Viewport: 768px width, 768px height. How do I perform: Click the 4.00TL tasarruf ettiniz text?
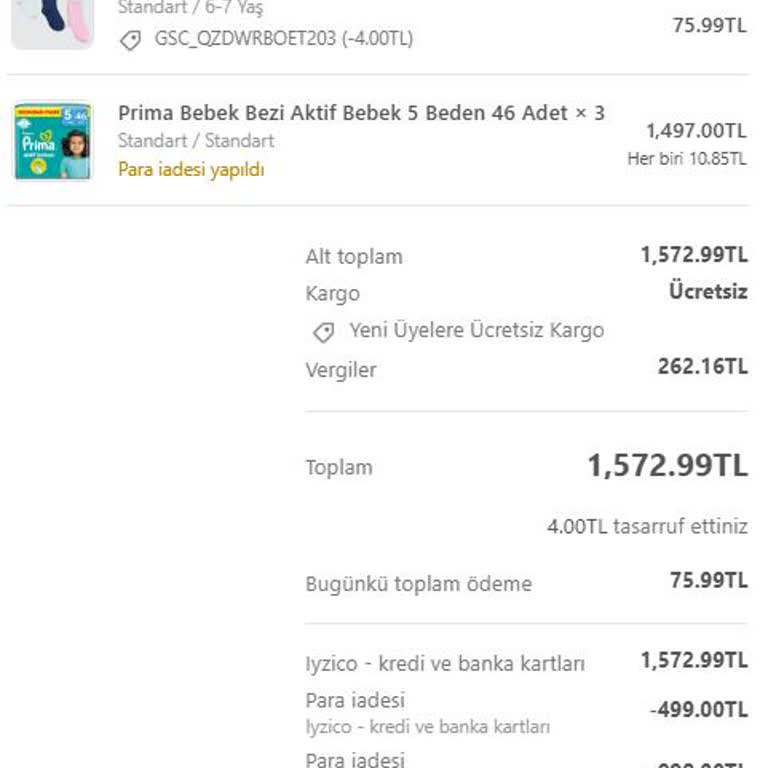click(x=648, y=527)
